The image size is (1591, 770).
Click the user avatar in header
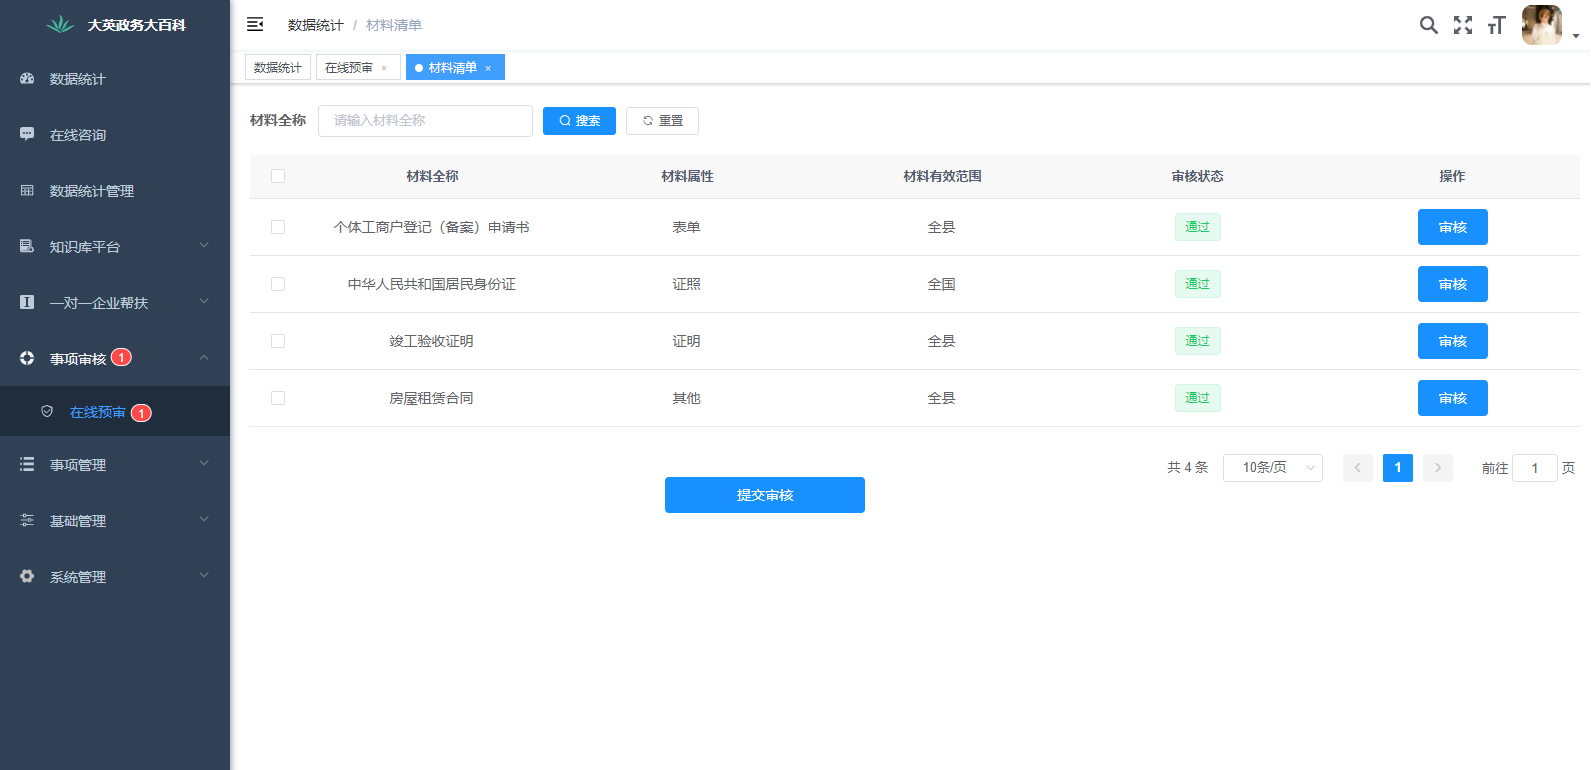pos(1541,25)
